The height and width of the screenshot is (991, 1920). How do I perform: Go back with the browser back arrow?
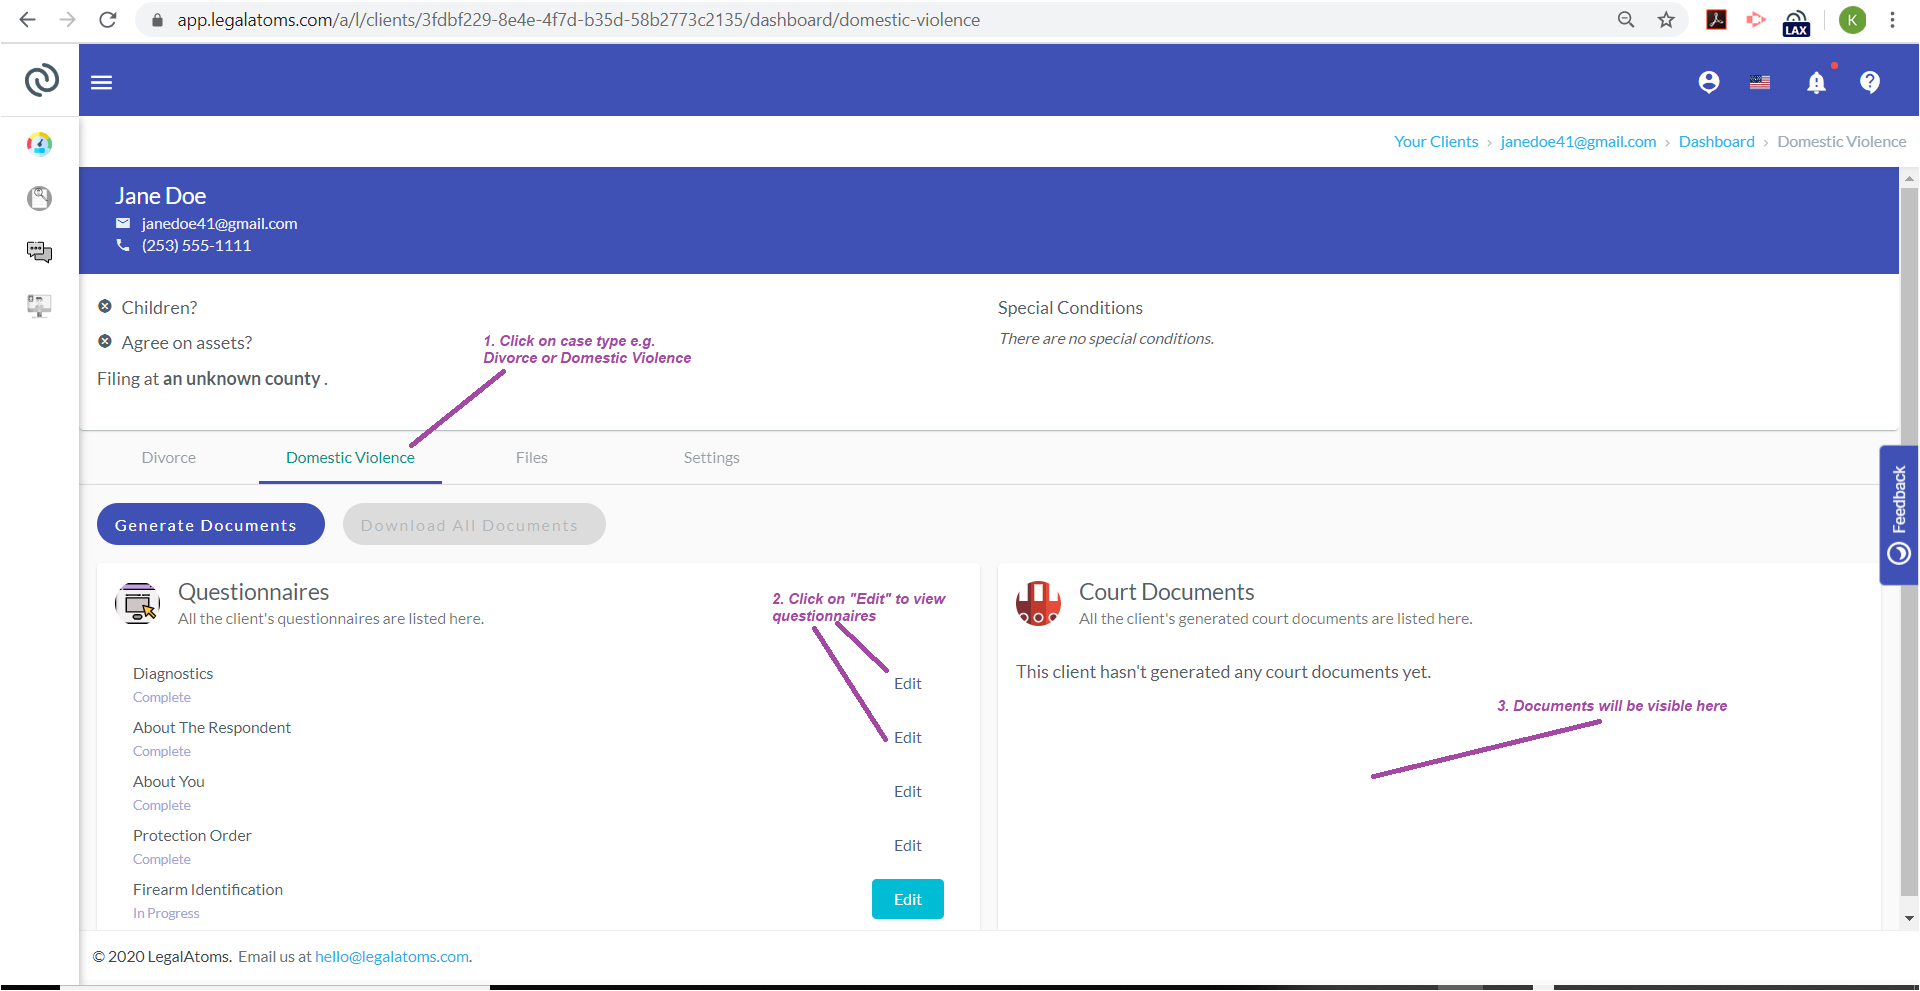pos(27,19)
